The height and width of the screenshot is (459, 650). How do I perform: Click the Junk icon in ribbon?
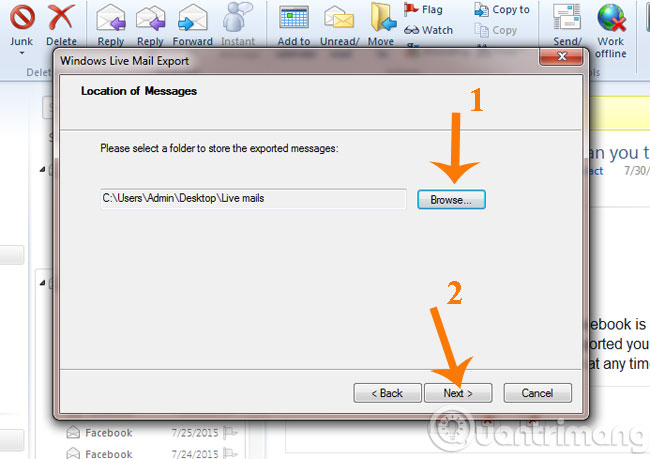tap(22, 19)
